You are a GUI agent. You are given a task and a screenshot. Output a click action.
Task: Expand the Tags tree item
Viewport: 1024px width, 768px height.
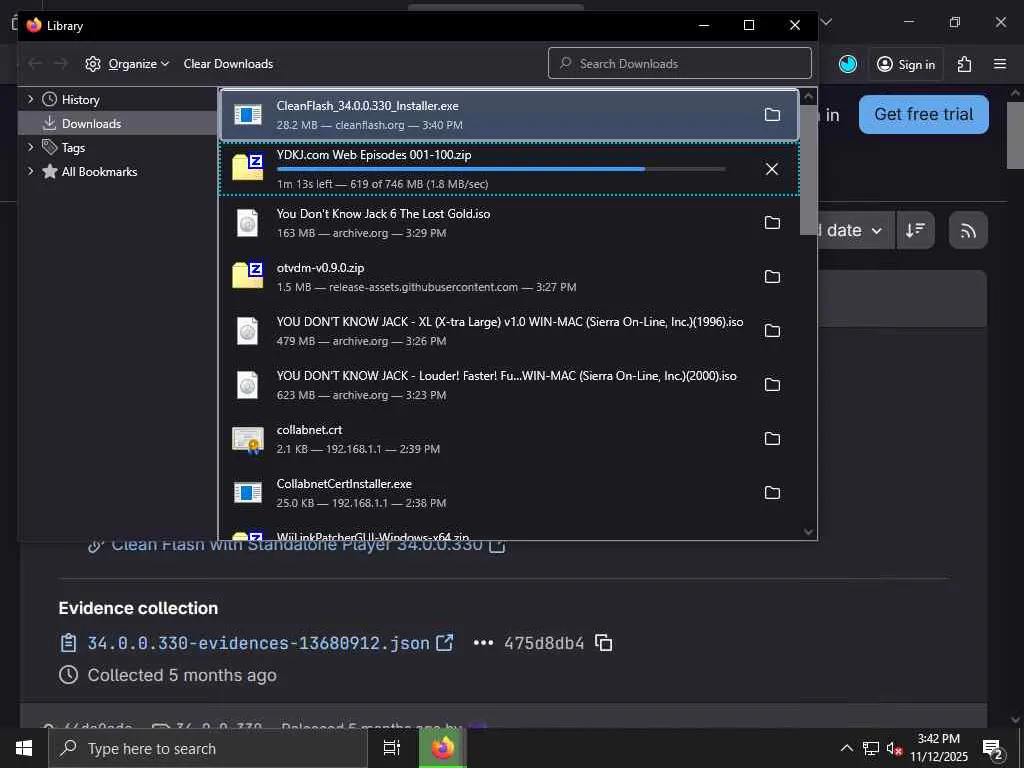tap(30, 147)
